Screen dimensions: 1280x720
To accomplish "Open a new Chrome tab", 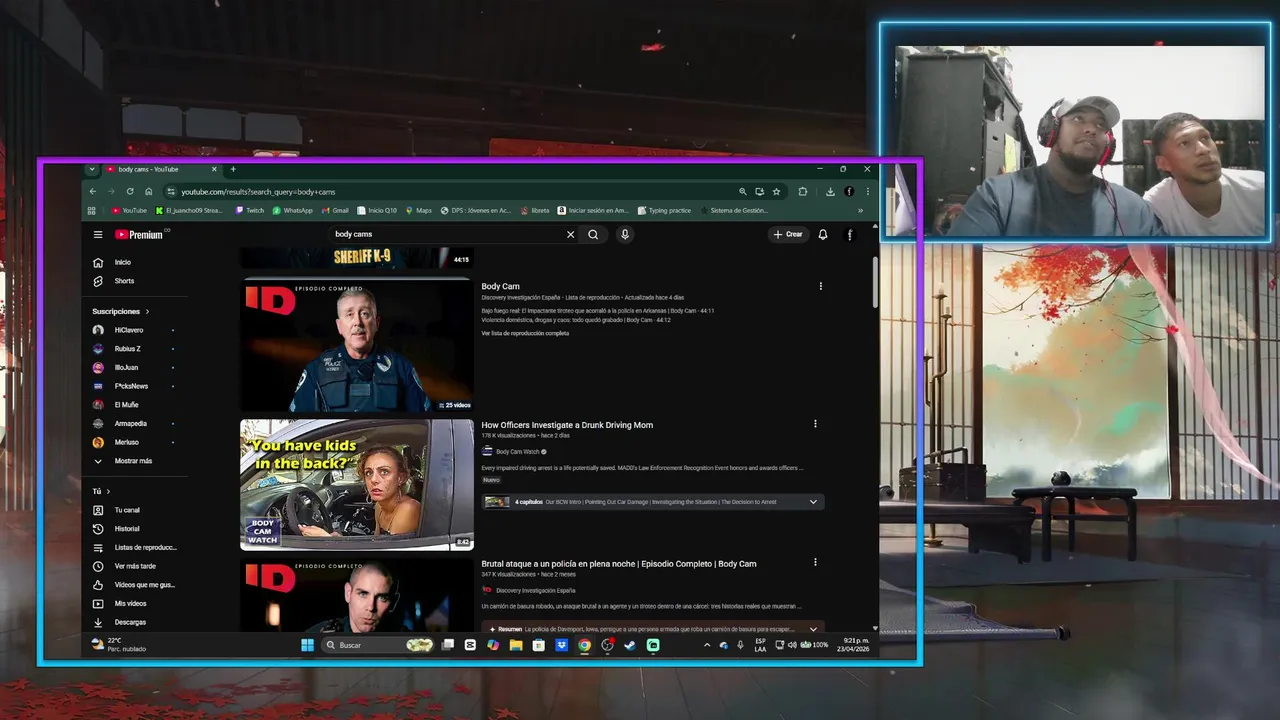I will [x=233, y=169].
